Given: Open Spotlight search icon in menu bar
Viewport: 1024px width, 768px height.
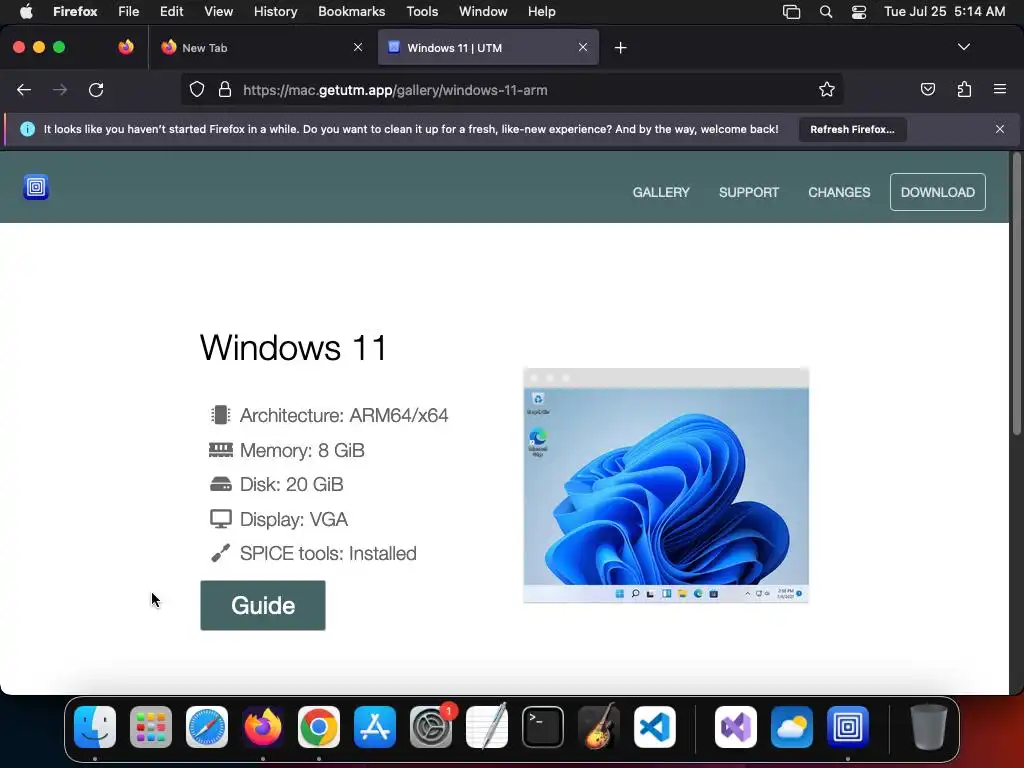Looking at the screenshot, I should click(x=826, y=12).
